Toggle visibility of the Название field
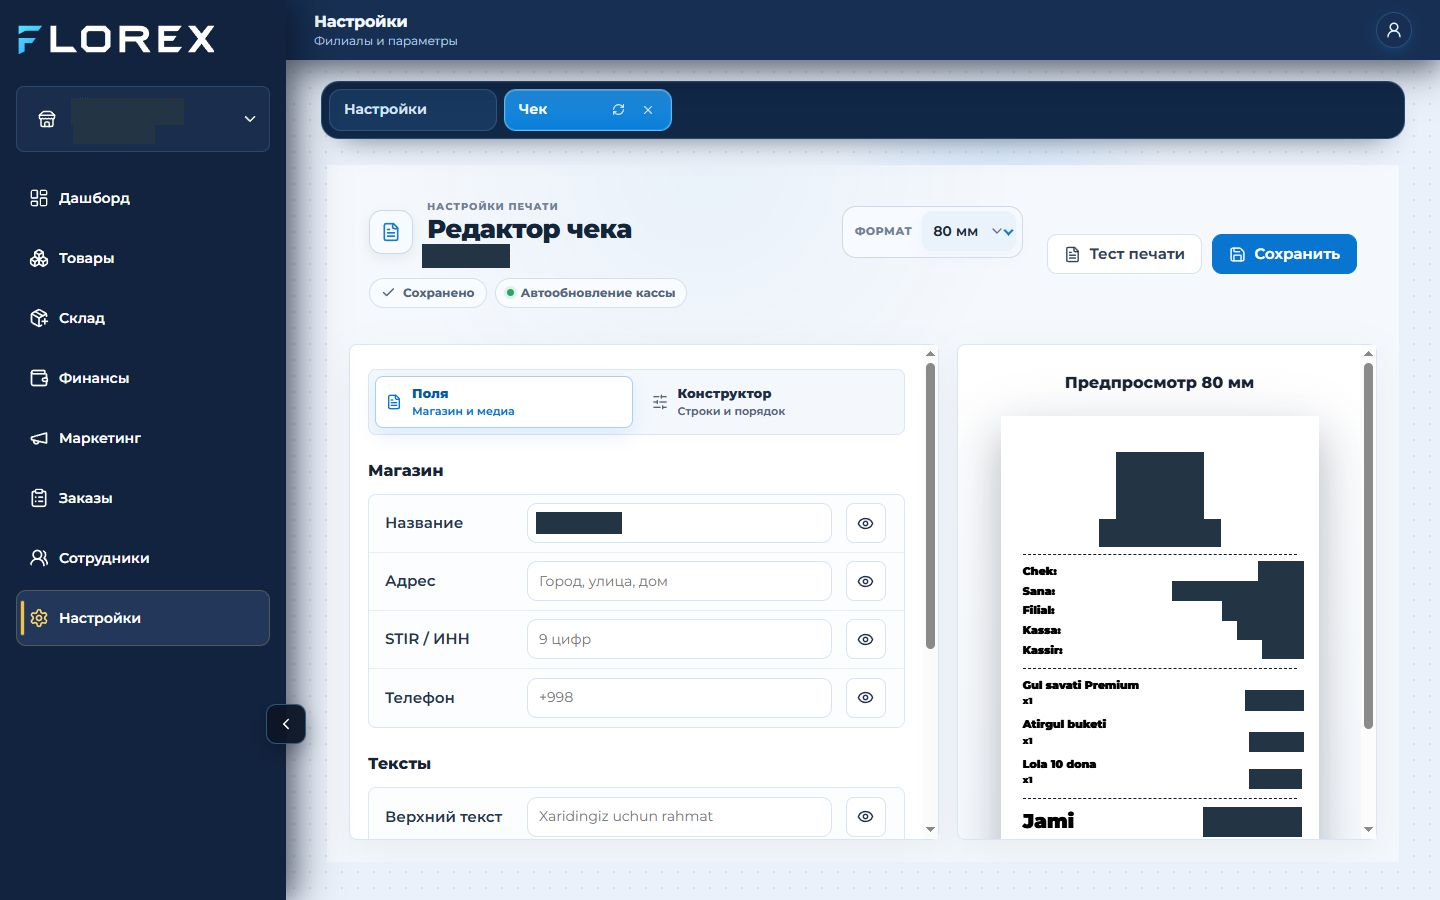 coord(866,523)
